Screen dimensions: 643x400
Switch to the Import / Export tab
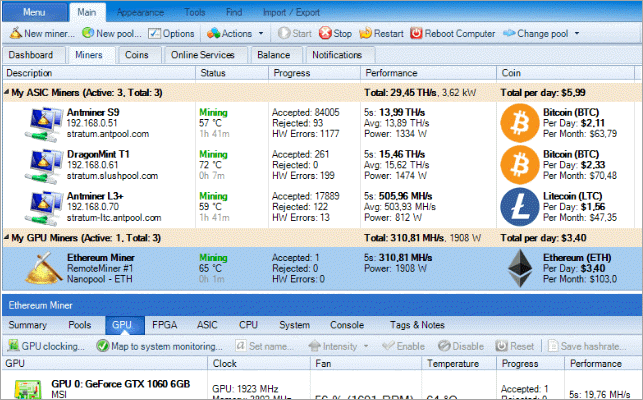pyautogui.click(x=291, y=12)
